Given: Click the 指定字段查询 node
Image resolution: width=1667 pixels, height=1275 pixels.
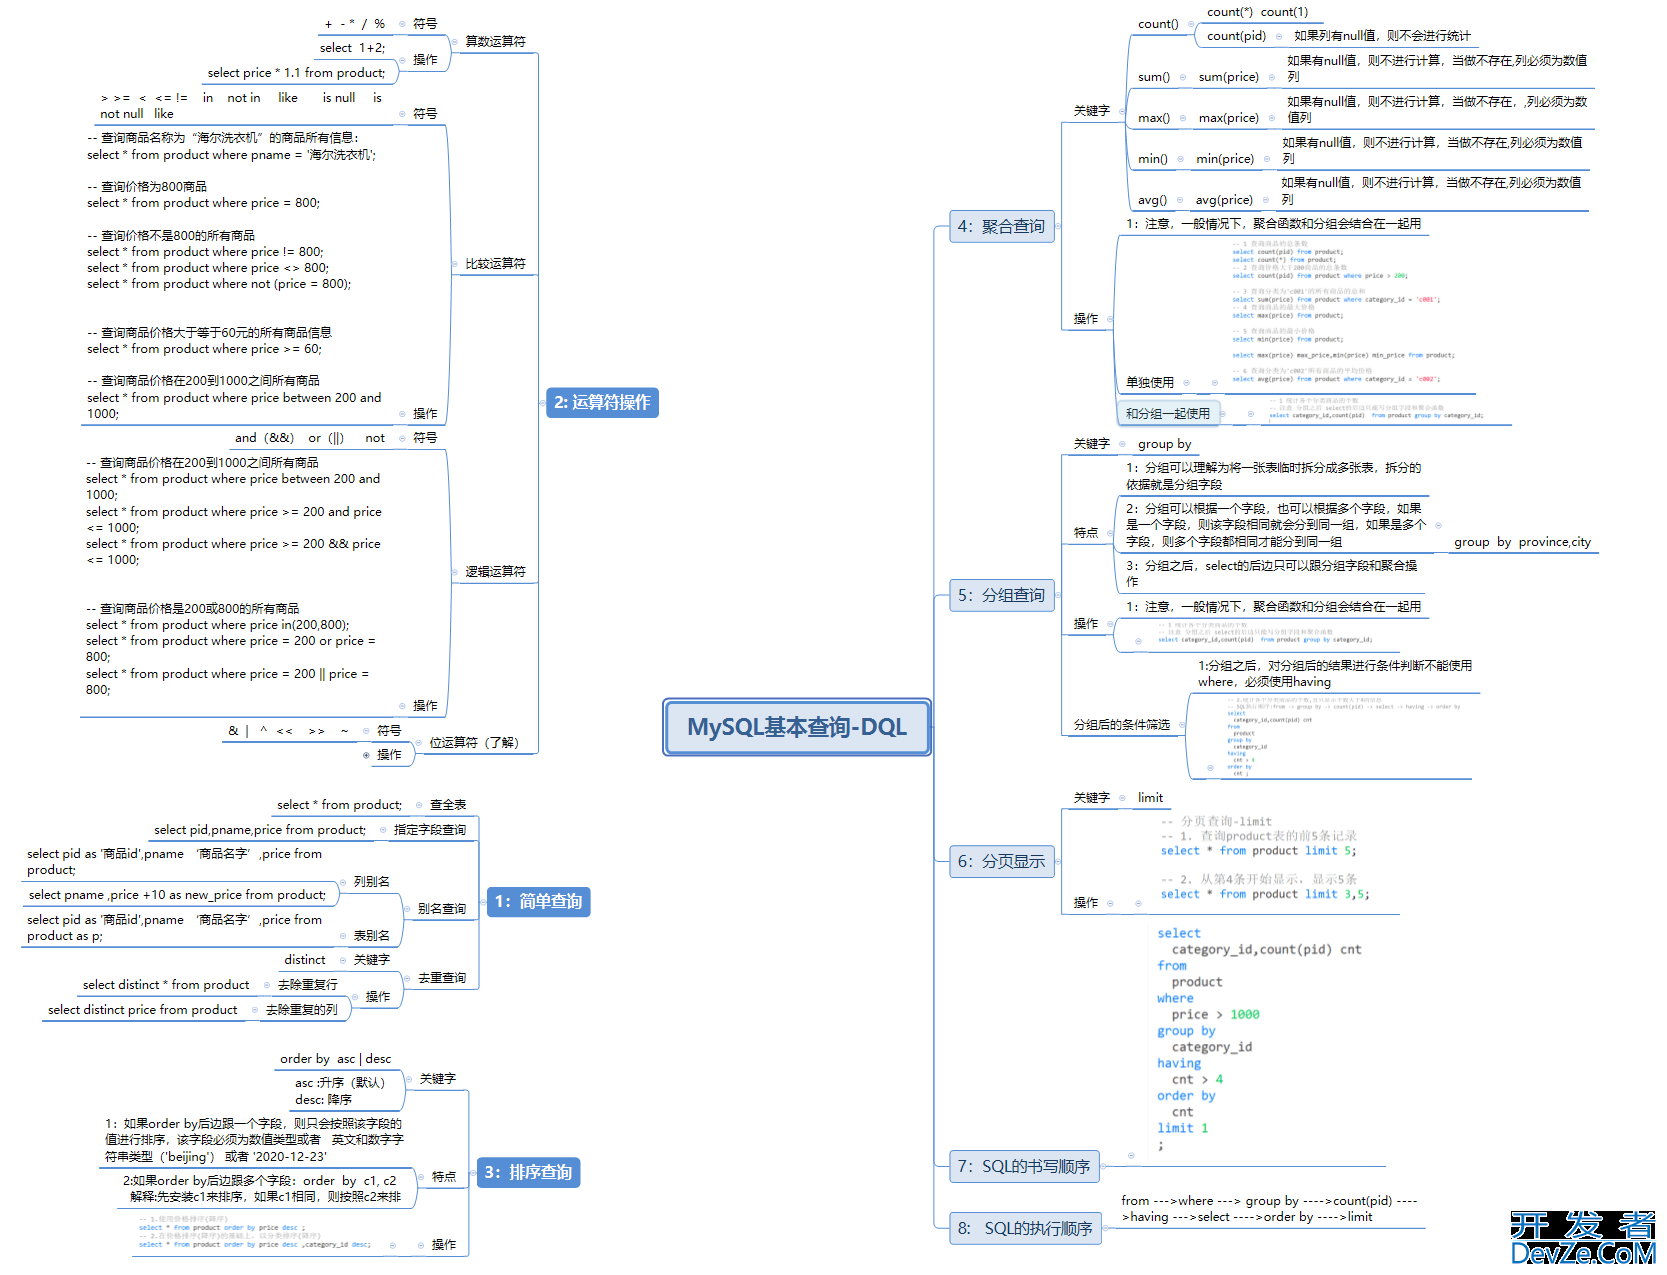Looking at the screenshot, I should 430,830.
